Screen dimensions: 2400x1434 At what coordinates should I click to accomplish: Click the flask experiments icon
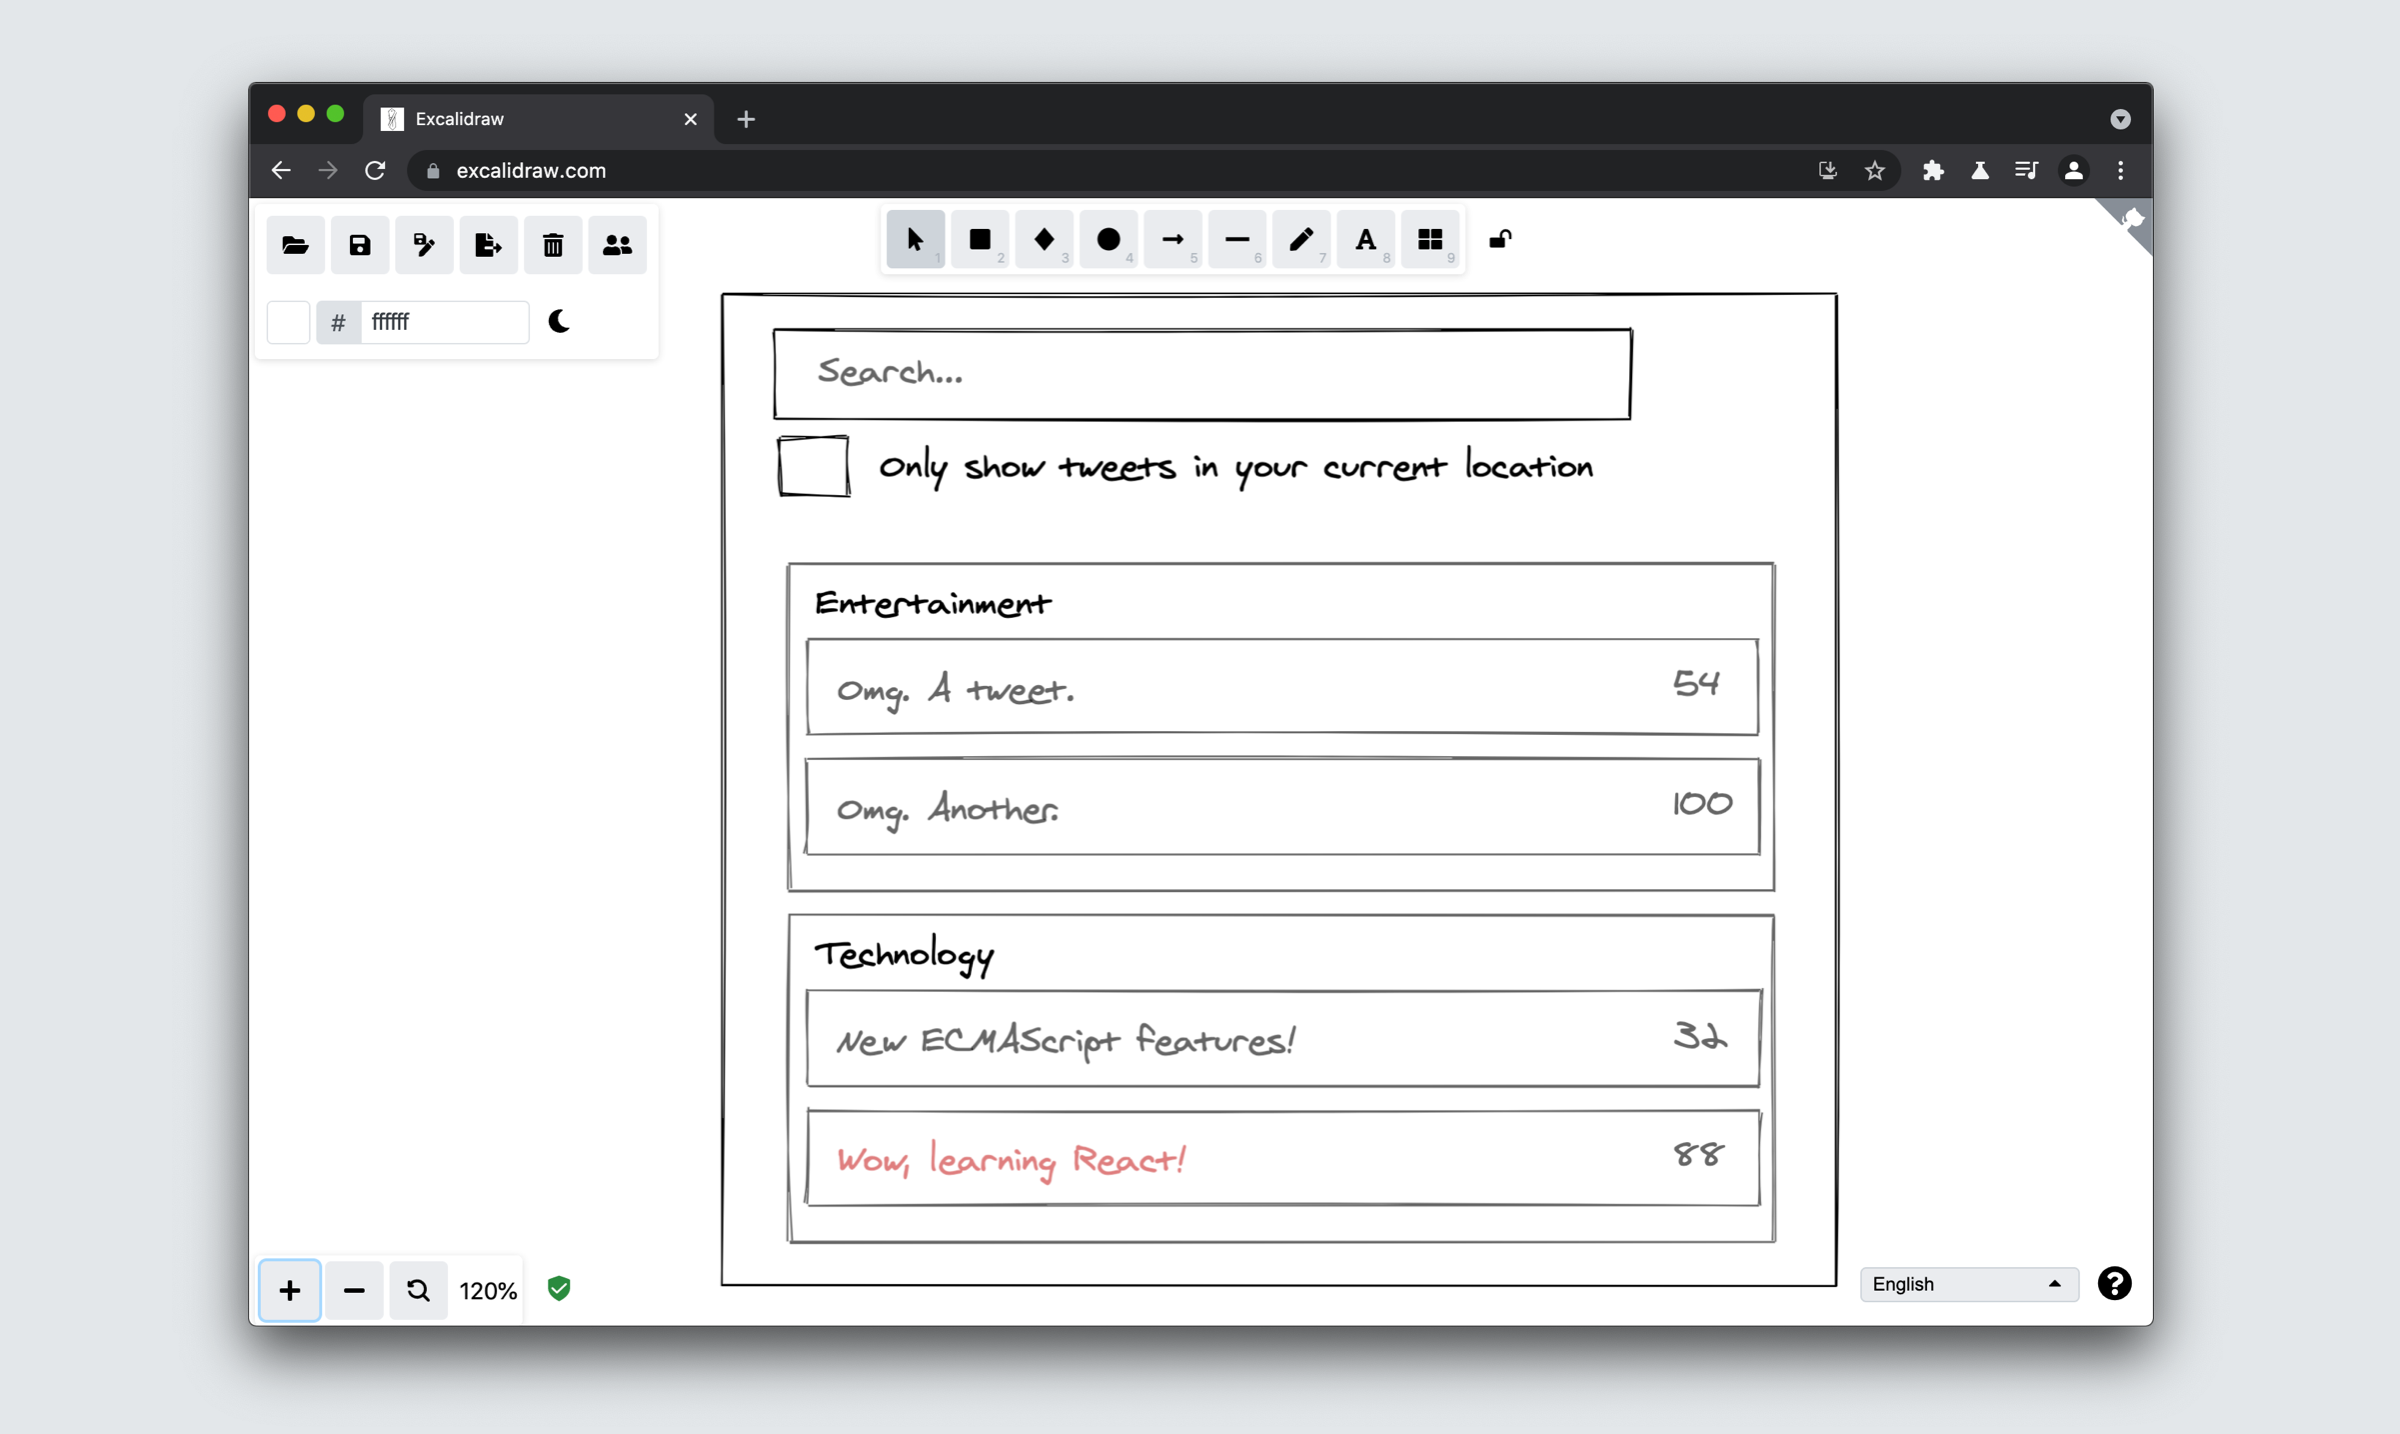coord(1980,171)
